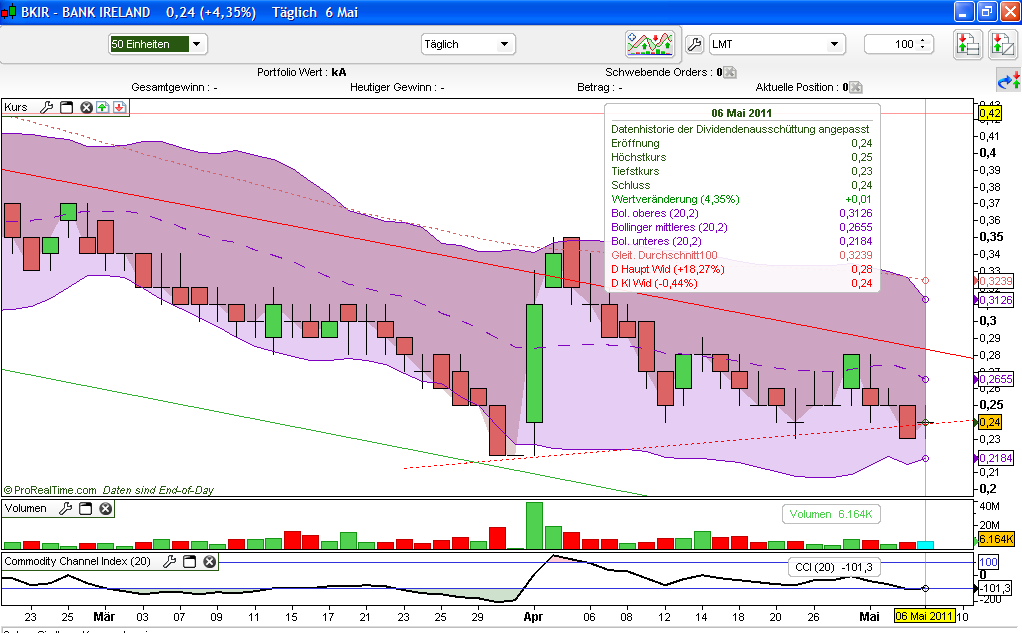Maximize the Volumen panel window icon

[85, 508]
